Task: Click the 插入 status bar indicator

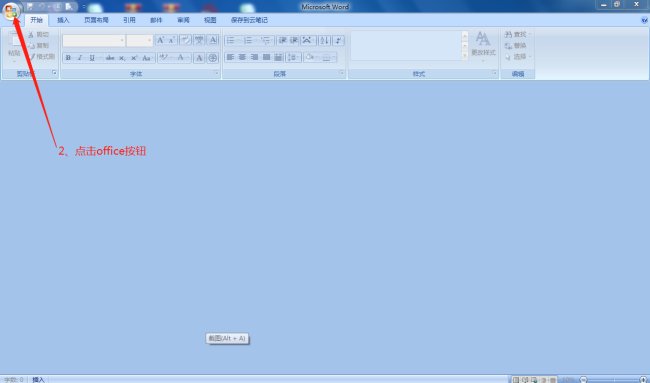Action: (38, 379)
